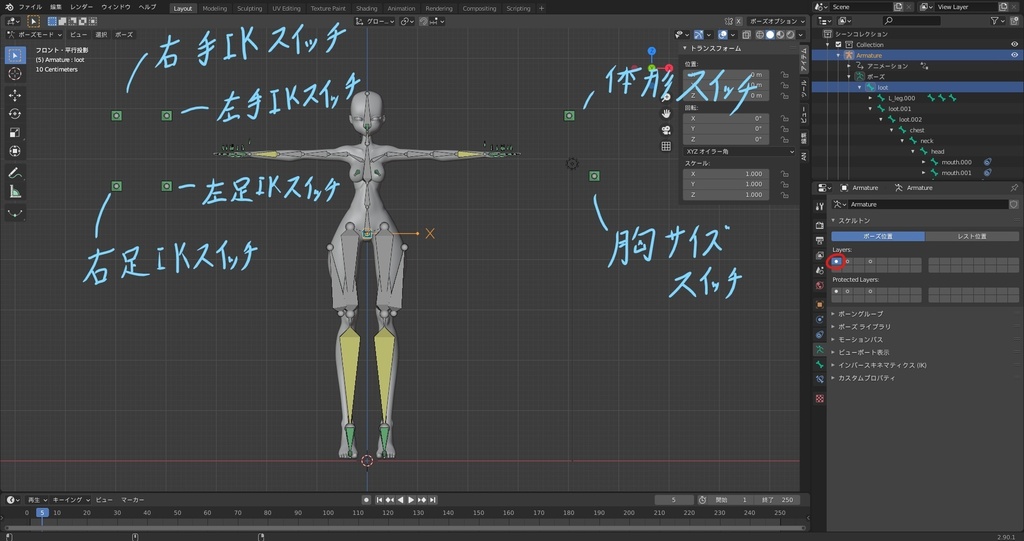
Task: Open the Object properties tab (orange square)
Action: click(820, 304)
